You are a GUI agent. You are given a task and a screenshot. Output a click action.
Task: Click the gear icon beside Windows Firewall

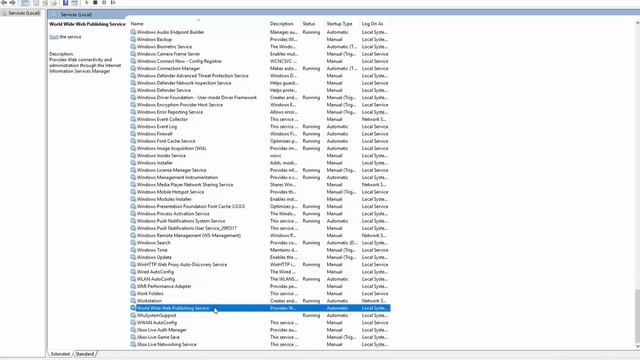pyautogui.click(x=133, y=133)
